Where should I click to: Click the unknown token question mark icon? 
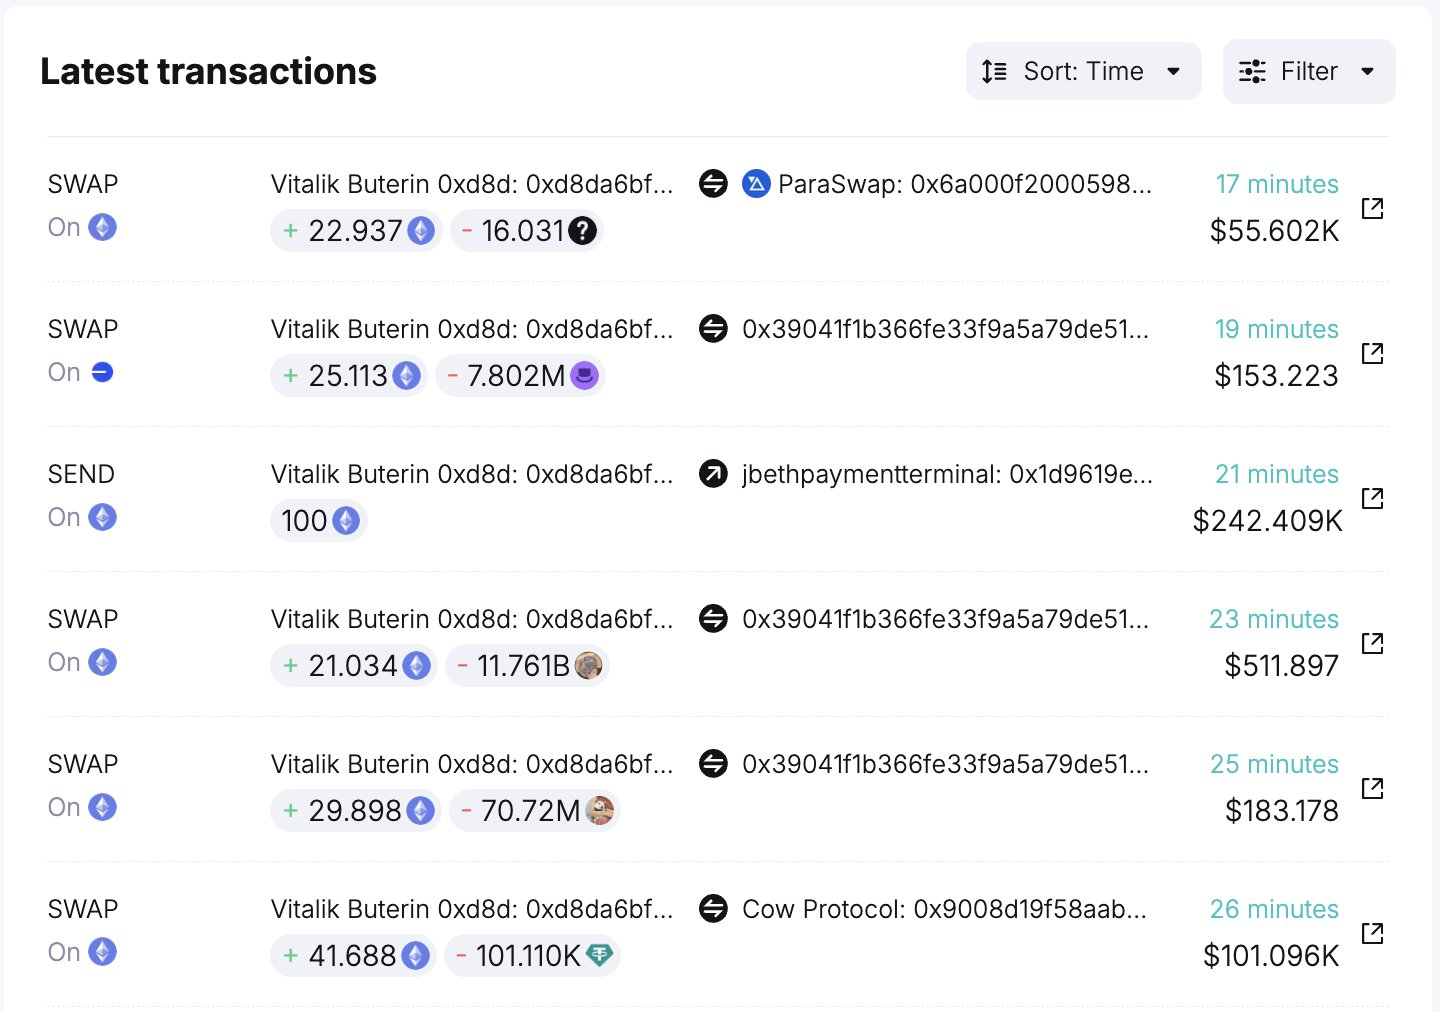click(583, 231)
